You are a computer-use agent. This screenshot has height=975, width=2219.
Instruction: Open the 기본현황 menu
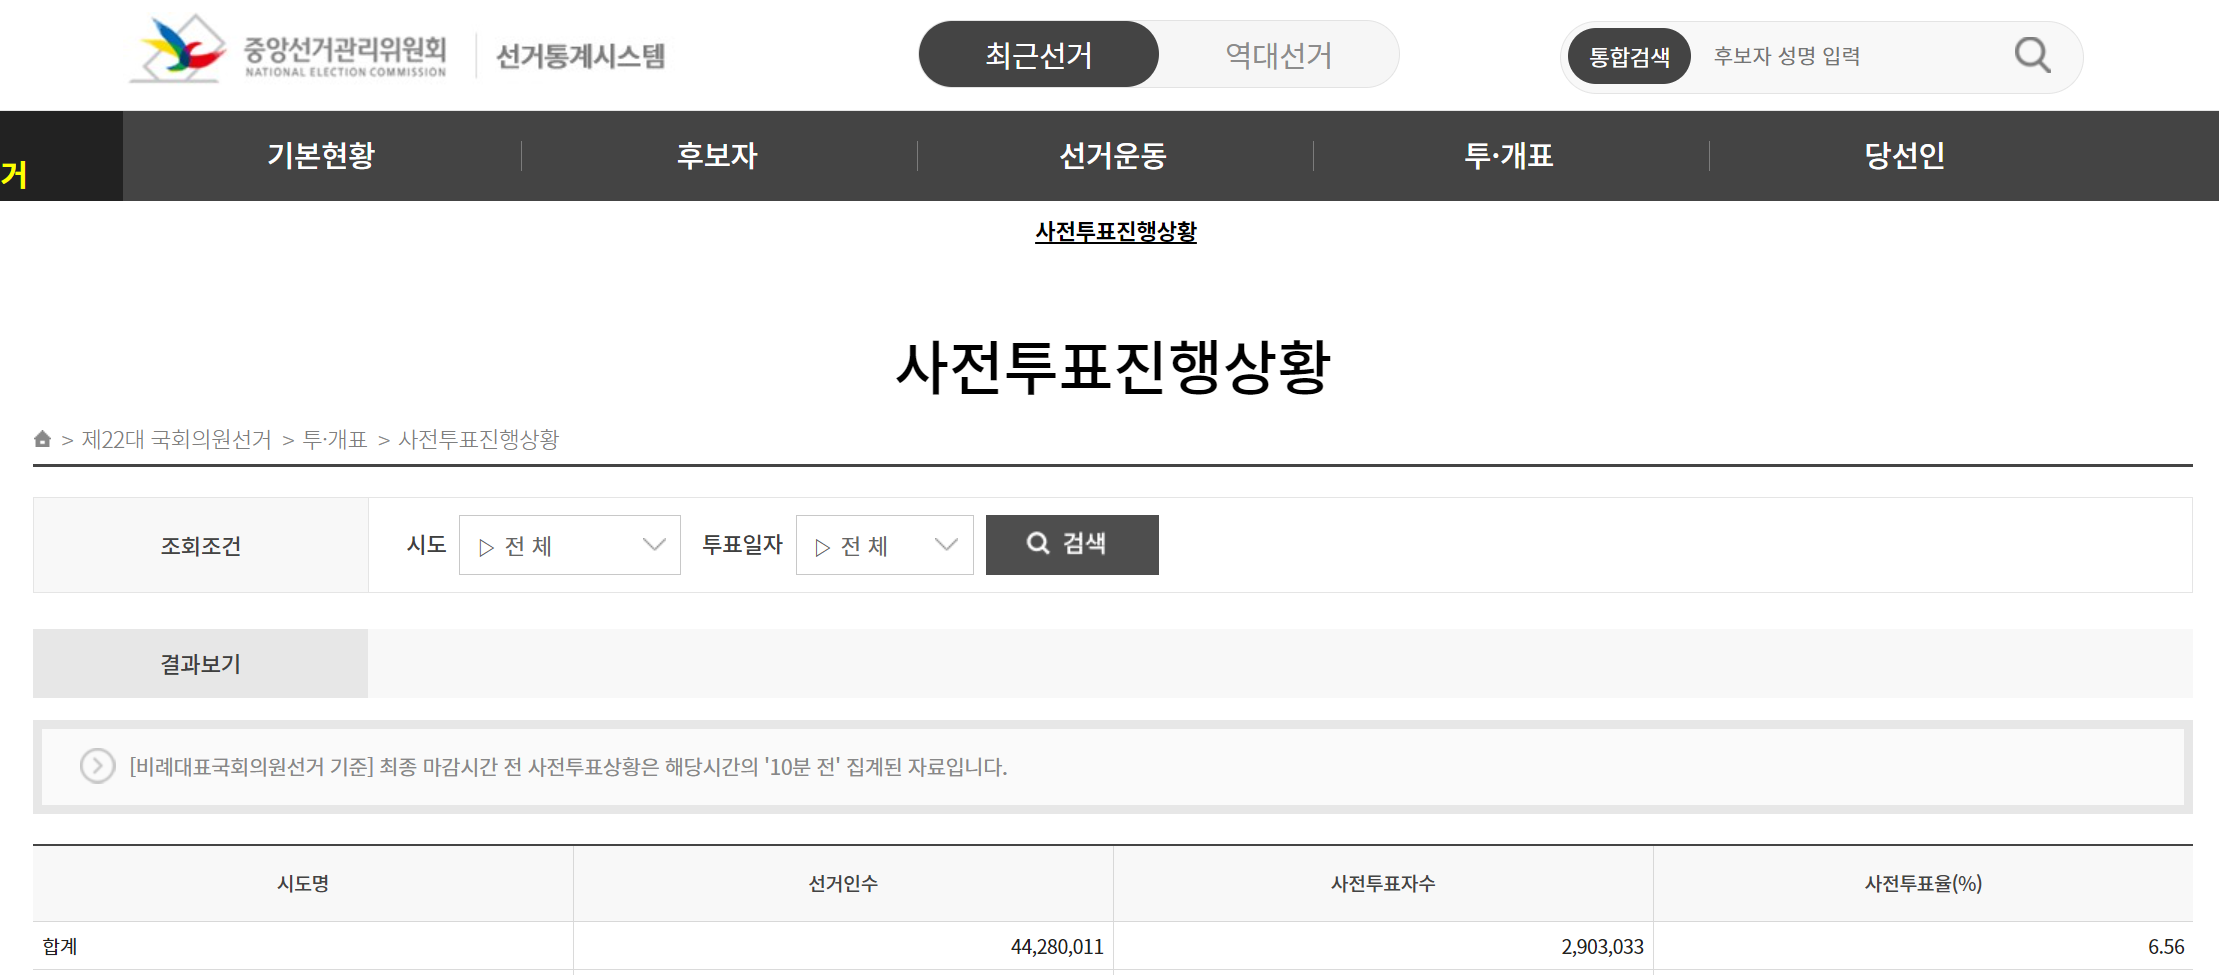(321, 156)
